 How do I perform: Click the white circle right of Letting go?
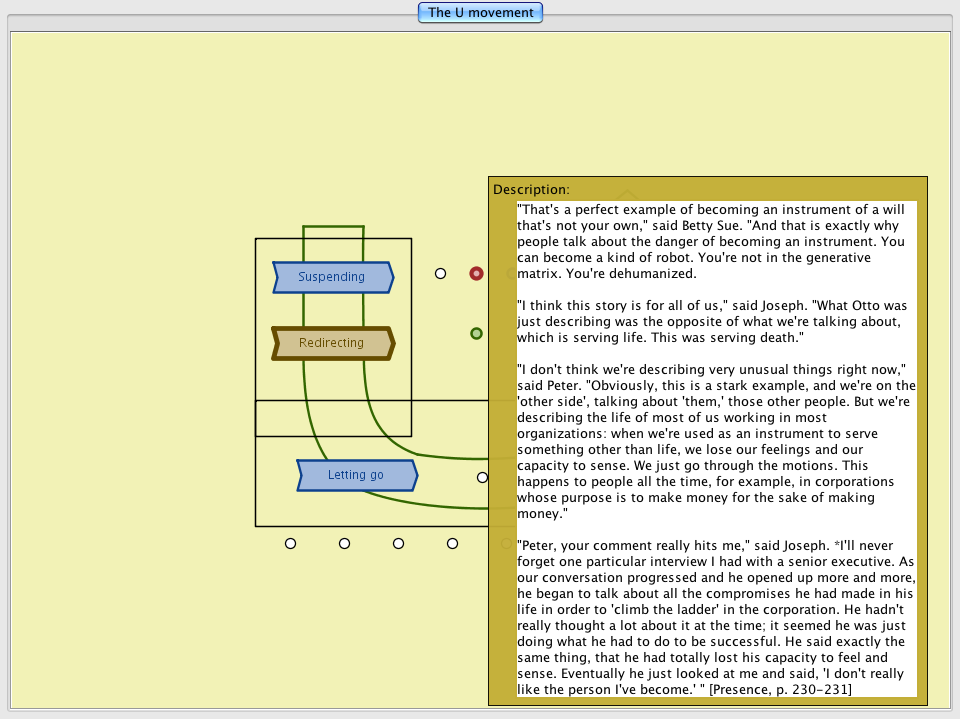click(x=482, y=477)
